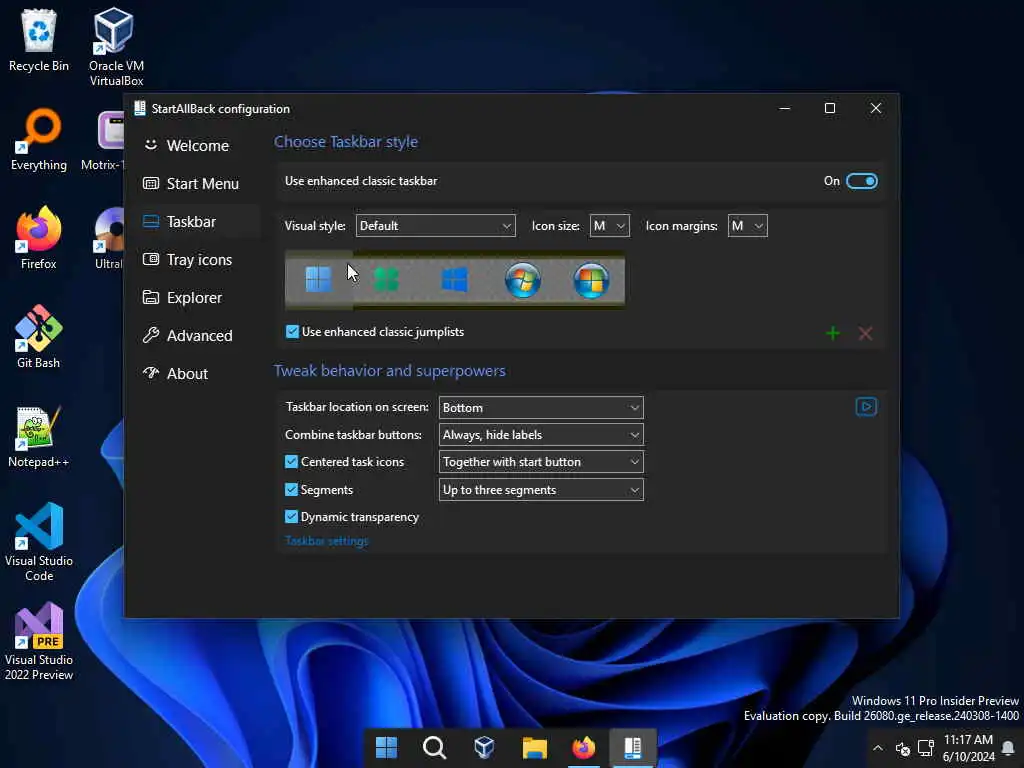The image size is (1024, 768).
Task: Expand Combine taskbar buttons dropdown
Action: click(541, 435)
